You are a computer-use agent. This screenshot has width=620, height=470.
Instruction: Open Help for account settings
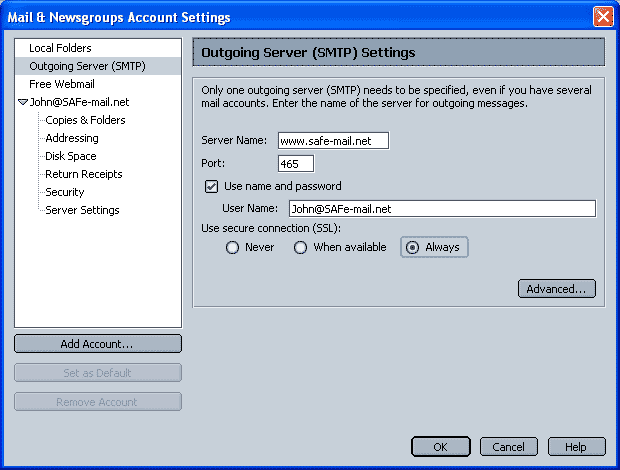pos(576,447)
